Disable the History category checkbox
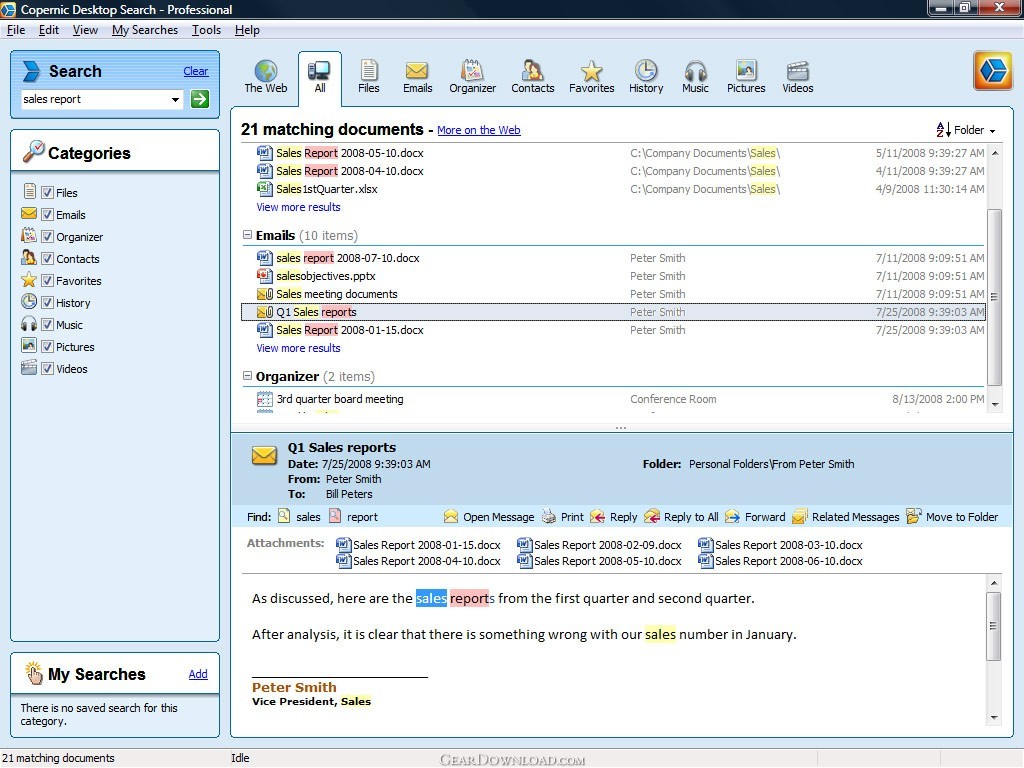Image resolution: width=1024 pixels, height=768 pixels. (47, 303)
